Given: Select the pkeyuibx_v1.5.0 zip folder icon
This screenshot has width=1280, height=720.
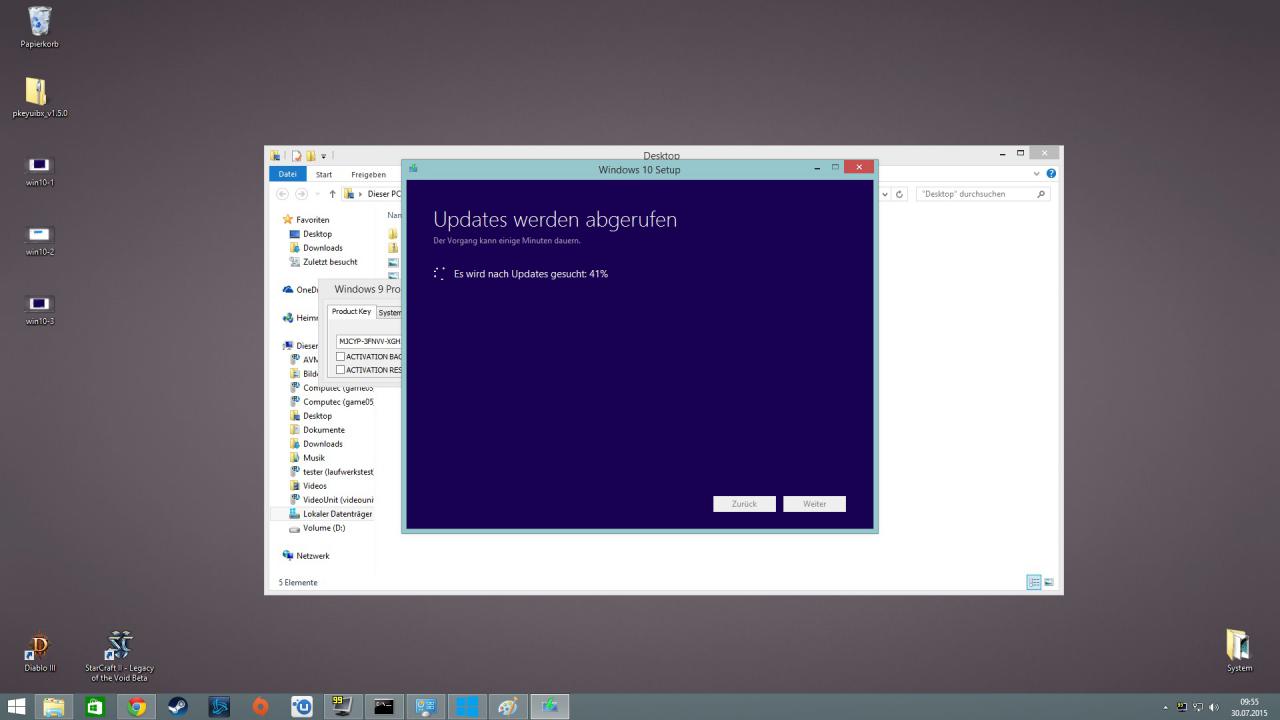Looking at the screenshot, I should (x=39, y=98).
